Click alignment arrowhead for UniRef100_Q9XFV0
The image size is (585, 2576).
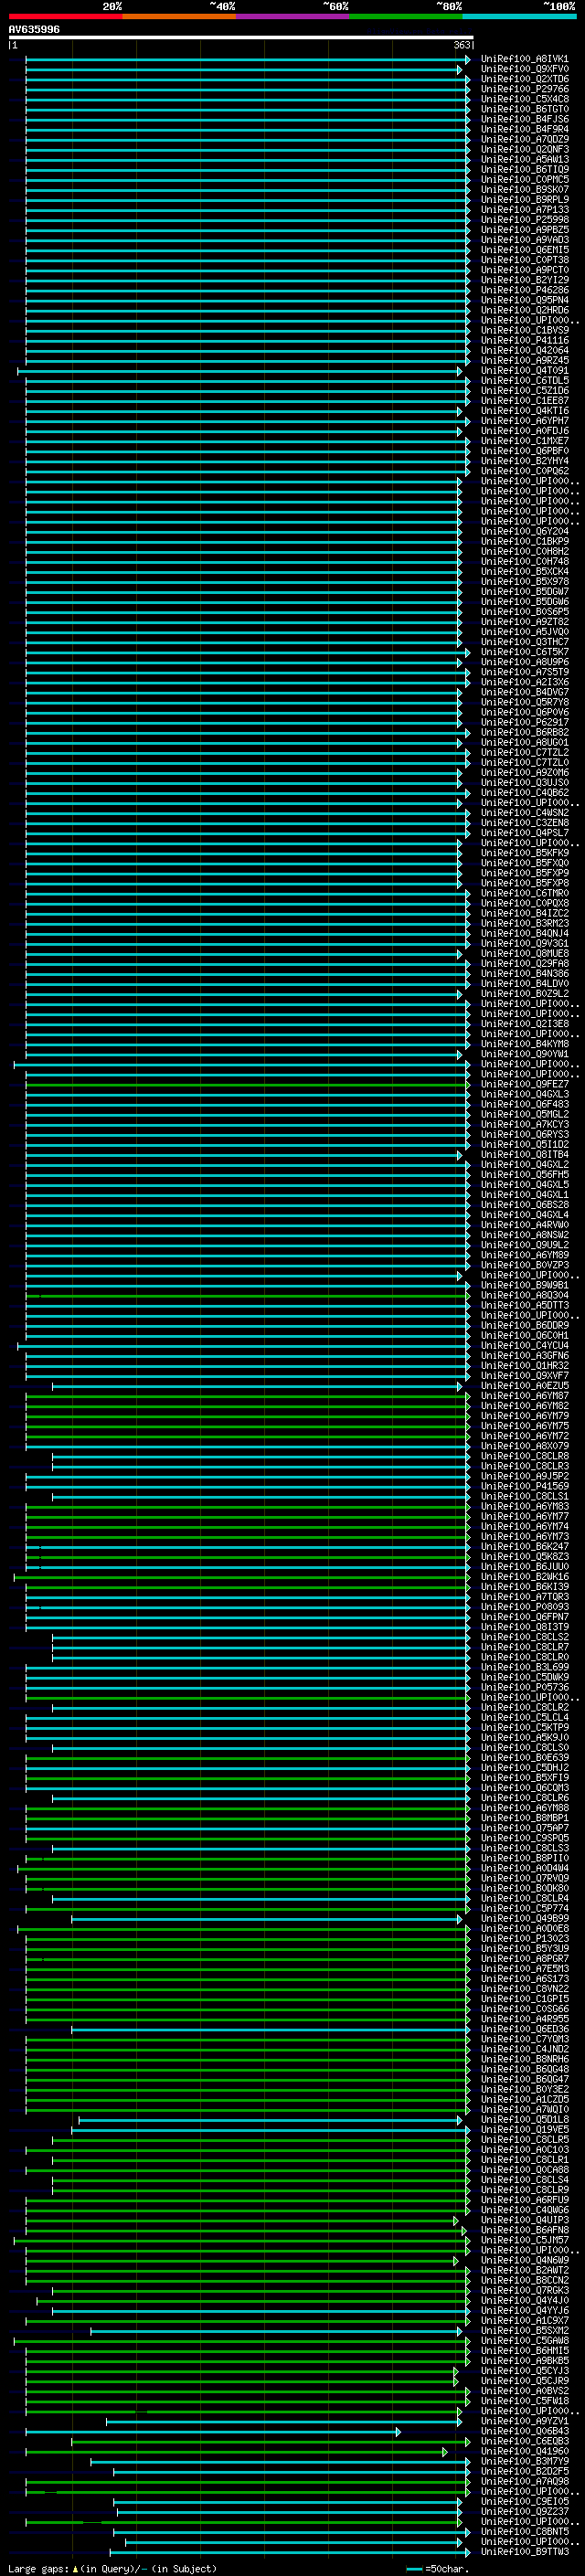pyautogui.click(x=460, y=70)
